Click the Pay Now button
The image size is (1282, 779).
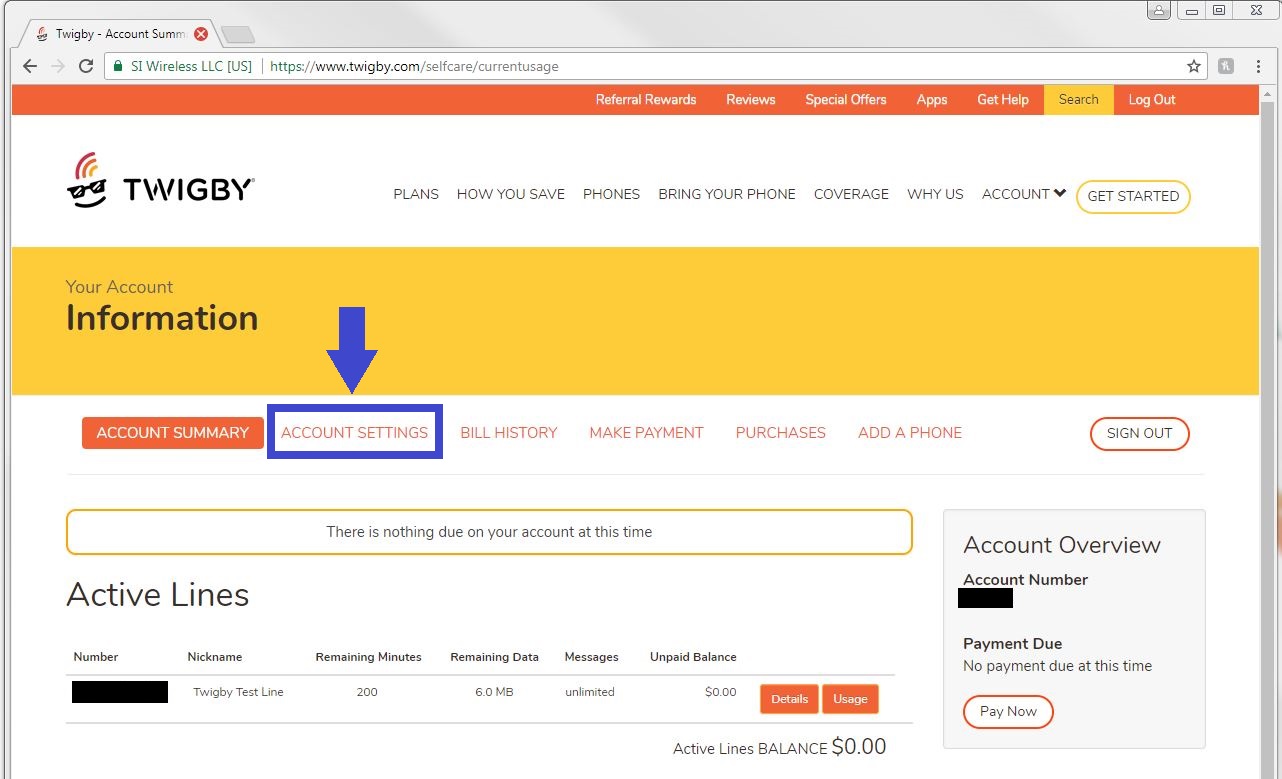click(1008, 711)
